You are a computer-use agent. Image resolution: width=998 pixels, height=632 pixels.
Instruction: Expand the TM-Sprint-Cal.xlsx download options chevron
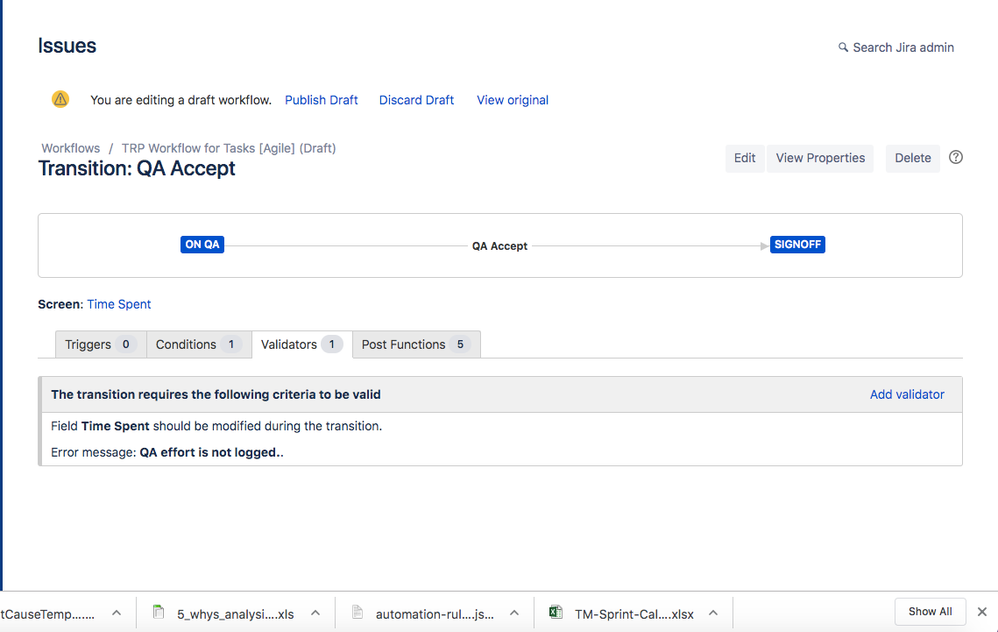tap(713, 613)
